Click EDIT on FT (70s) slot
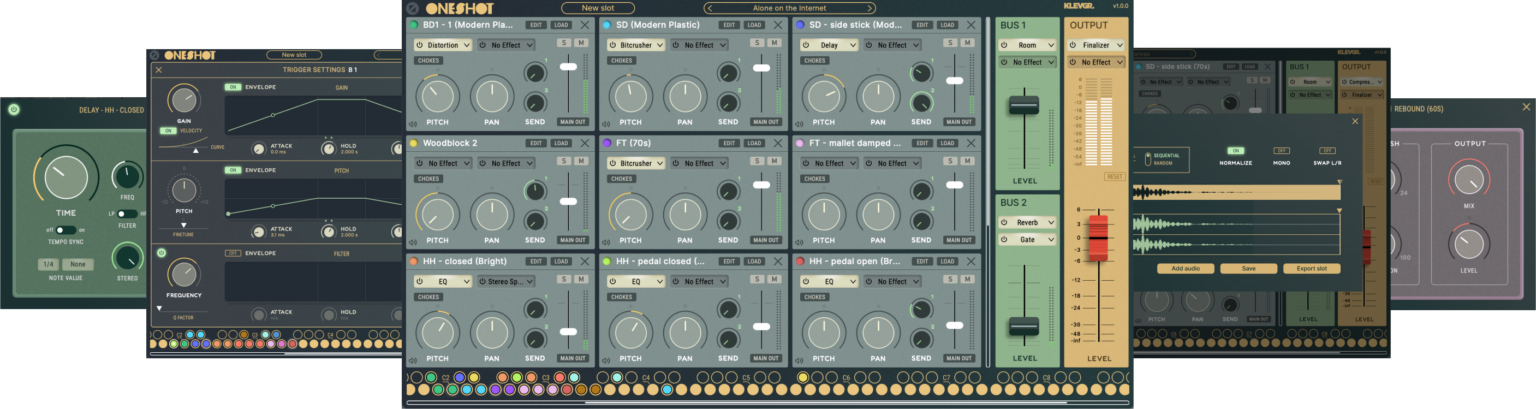 click(x=729, y=143)
